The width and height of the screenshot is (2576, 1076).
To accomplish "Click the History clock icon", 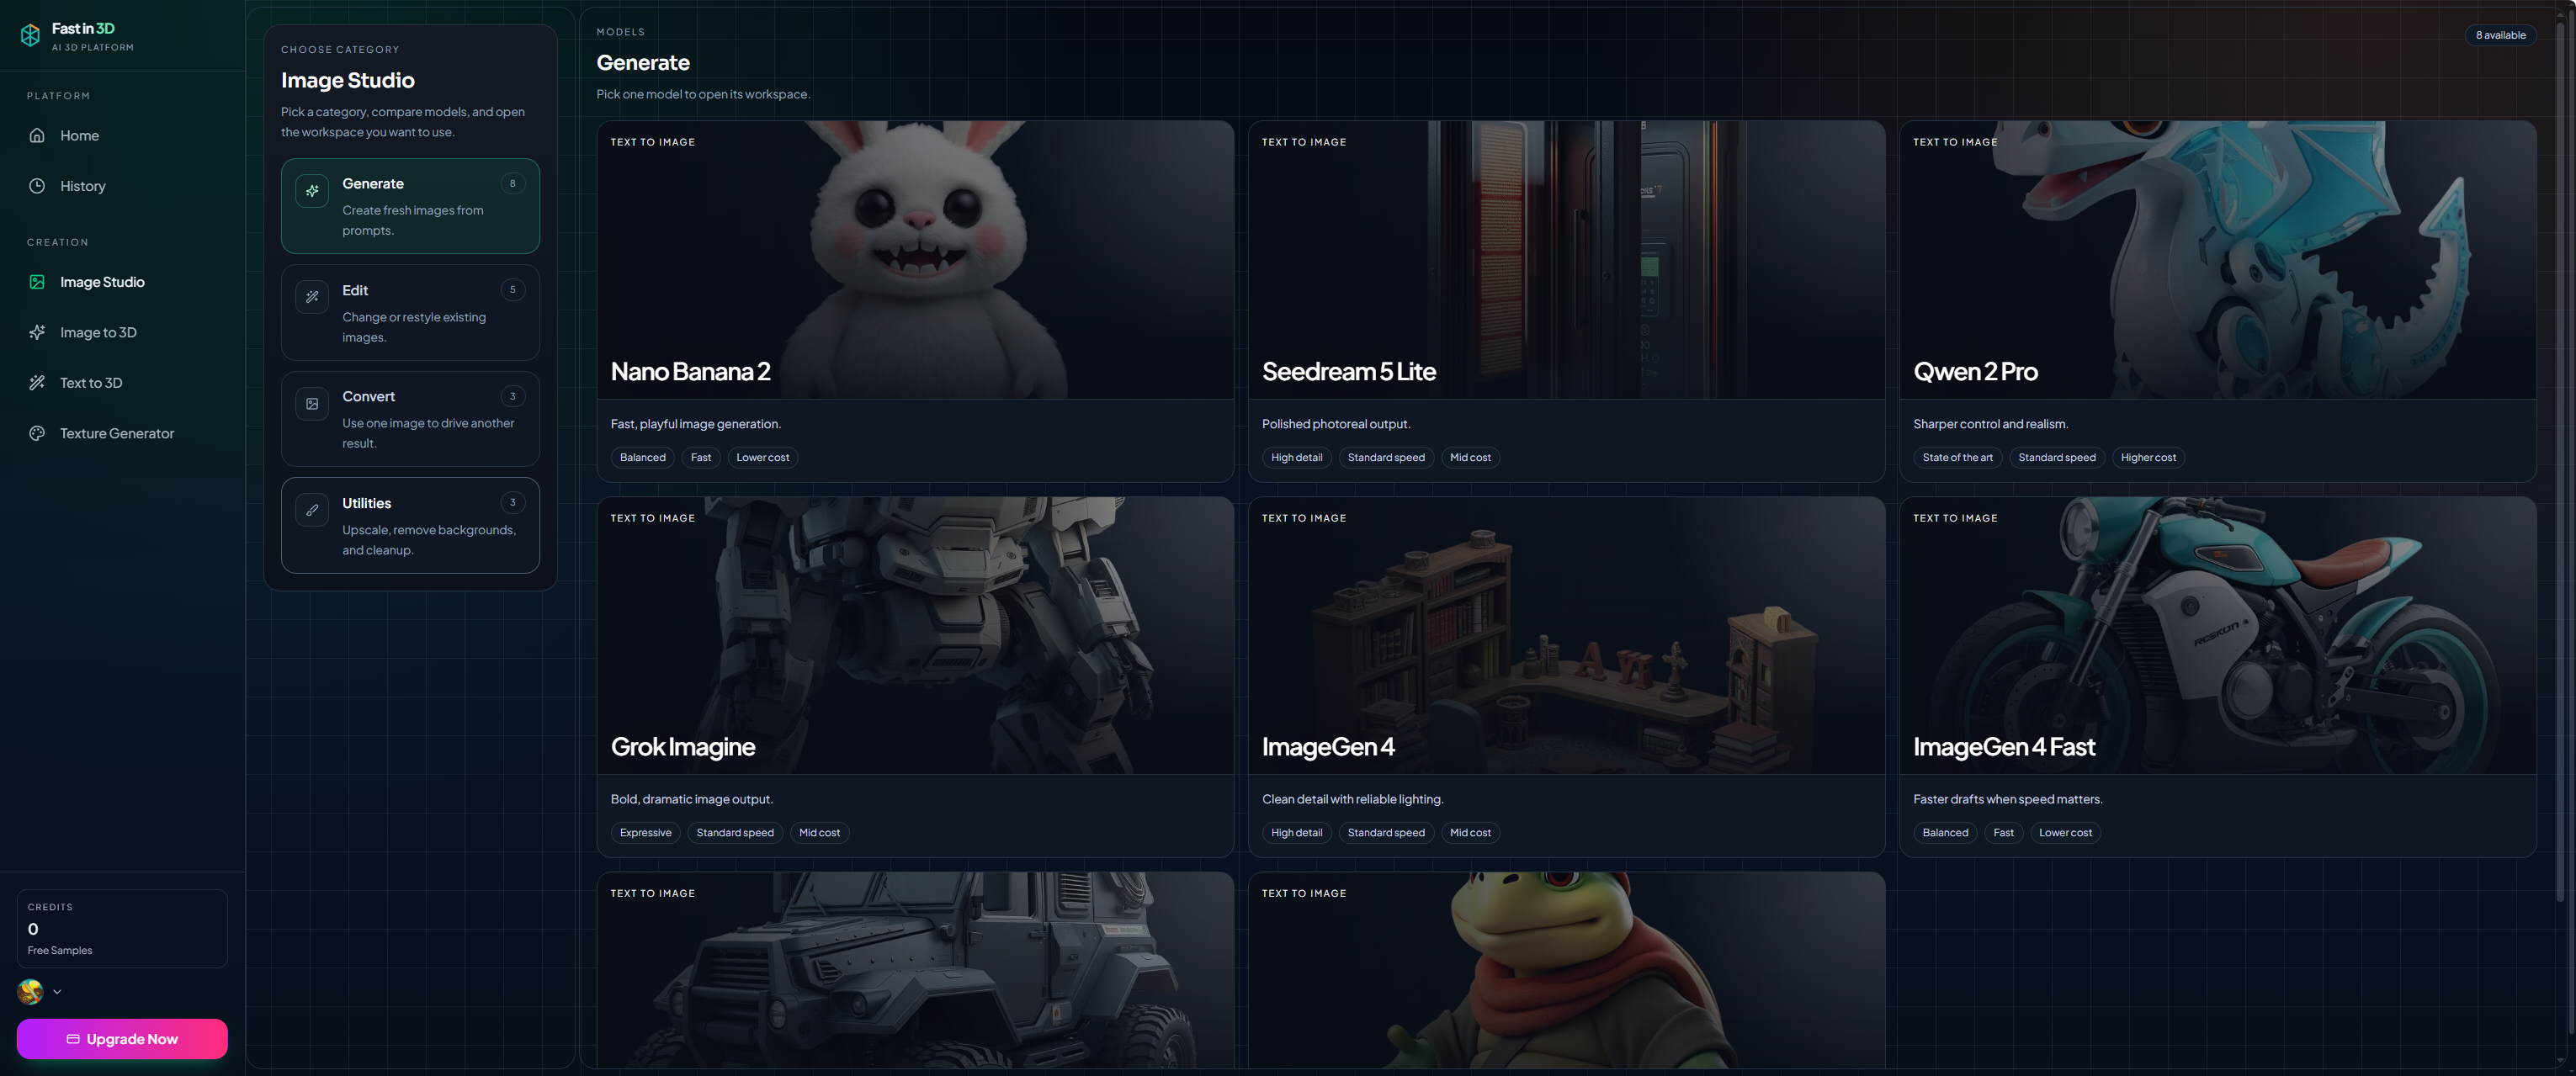I will pyautogui.click(x=37, y=186).
